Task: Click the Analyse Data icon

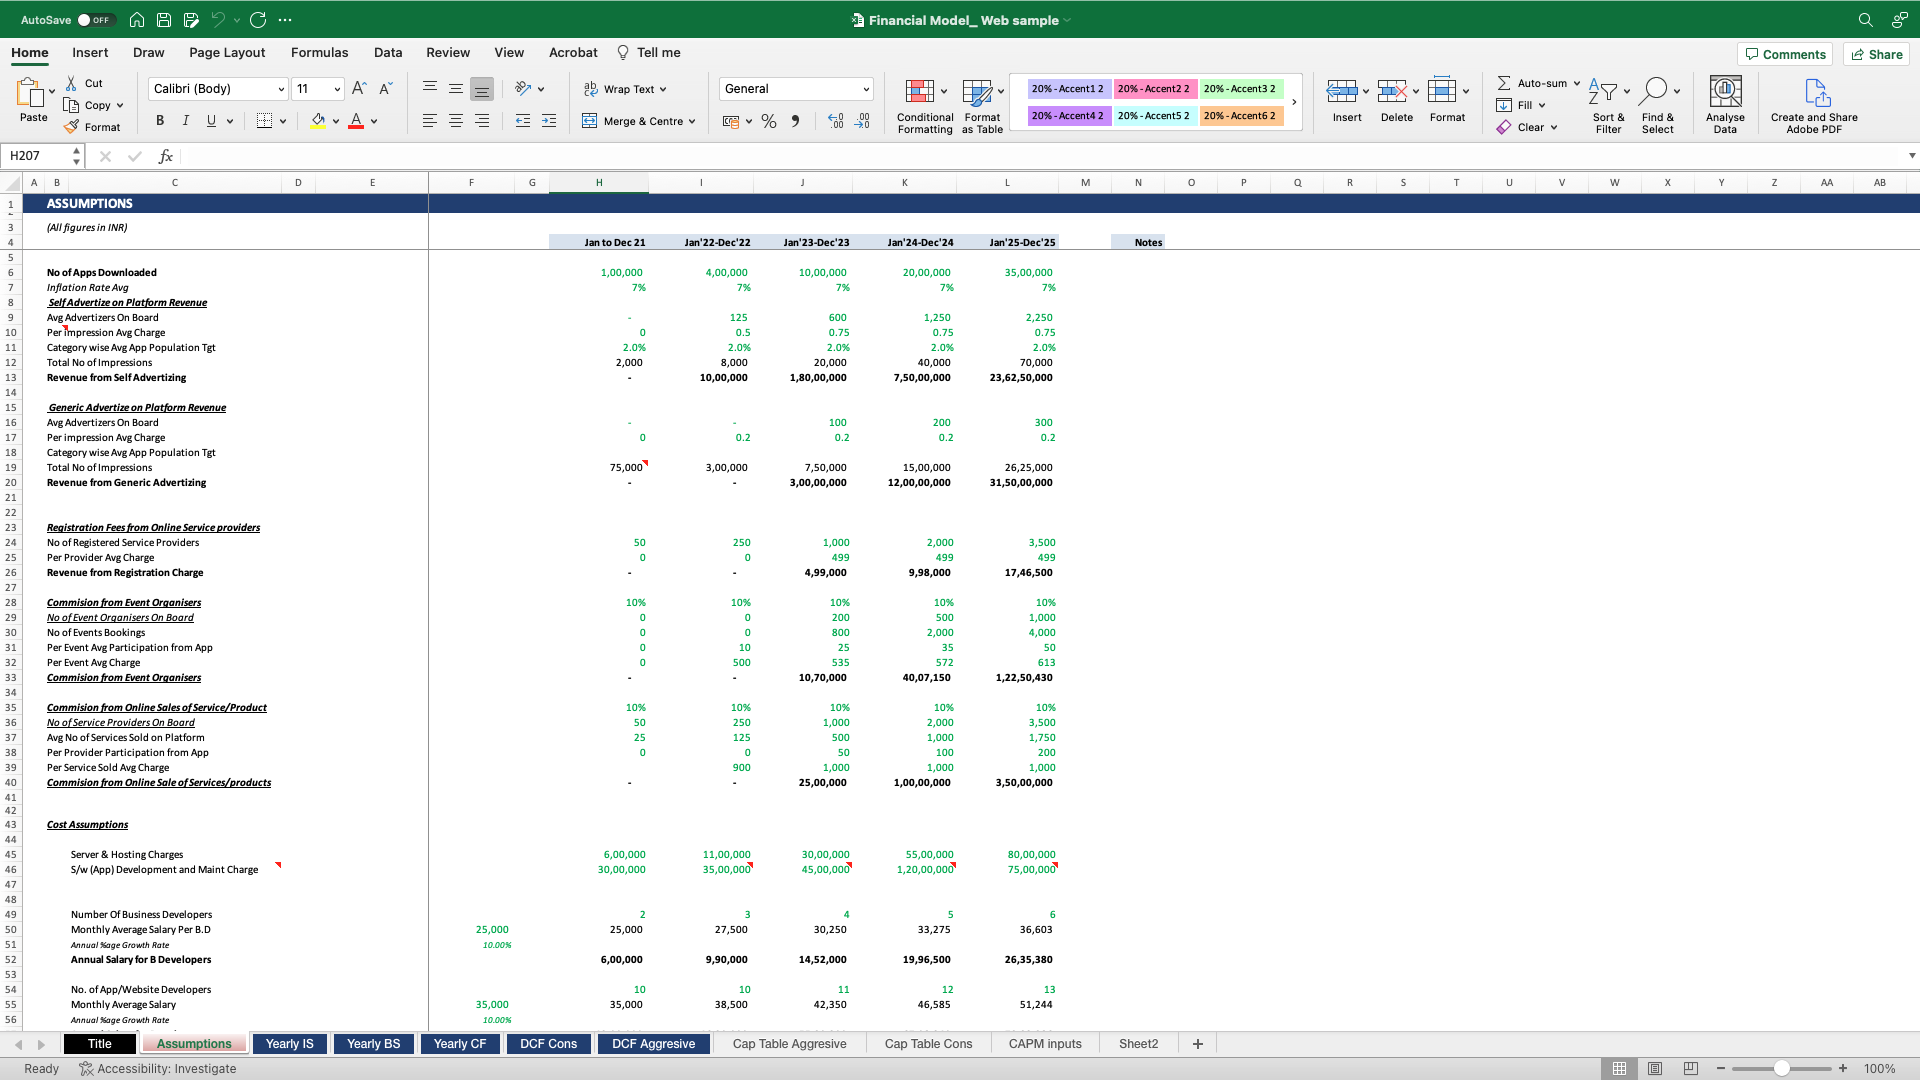Action: (1725, 92)
